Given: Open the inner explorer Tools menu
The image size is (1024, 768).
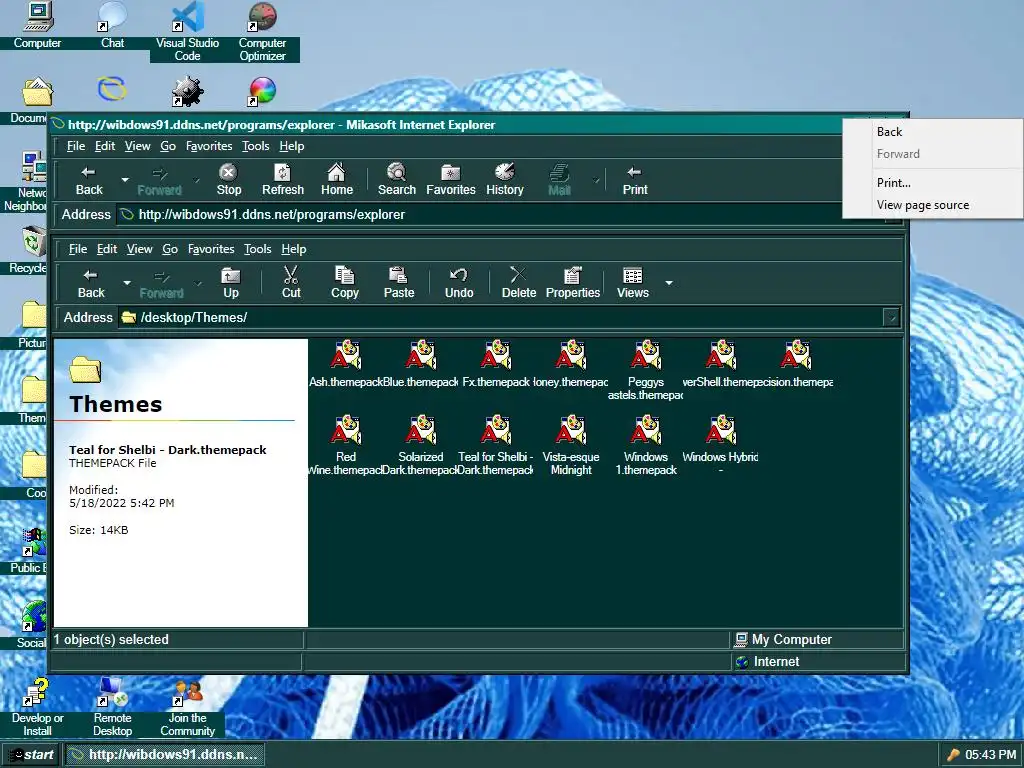Looking at the screenshot, I should click(257, 249).
